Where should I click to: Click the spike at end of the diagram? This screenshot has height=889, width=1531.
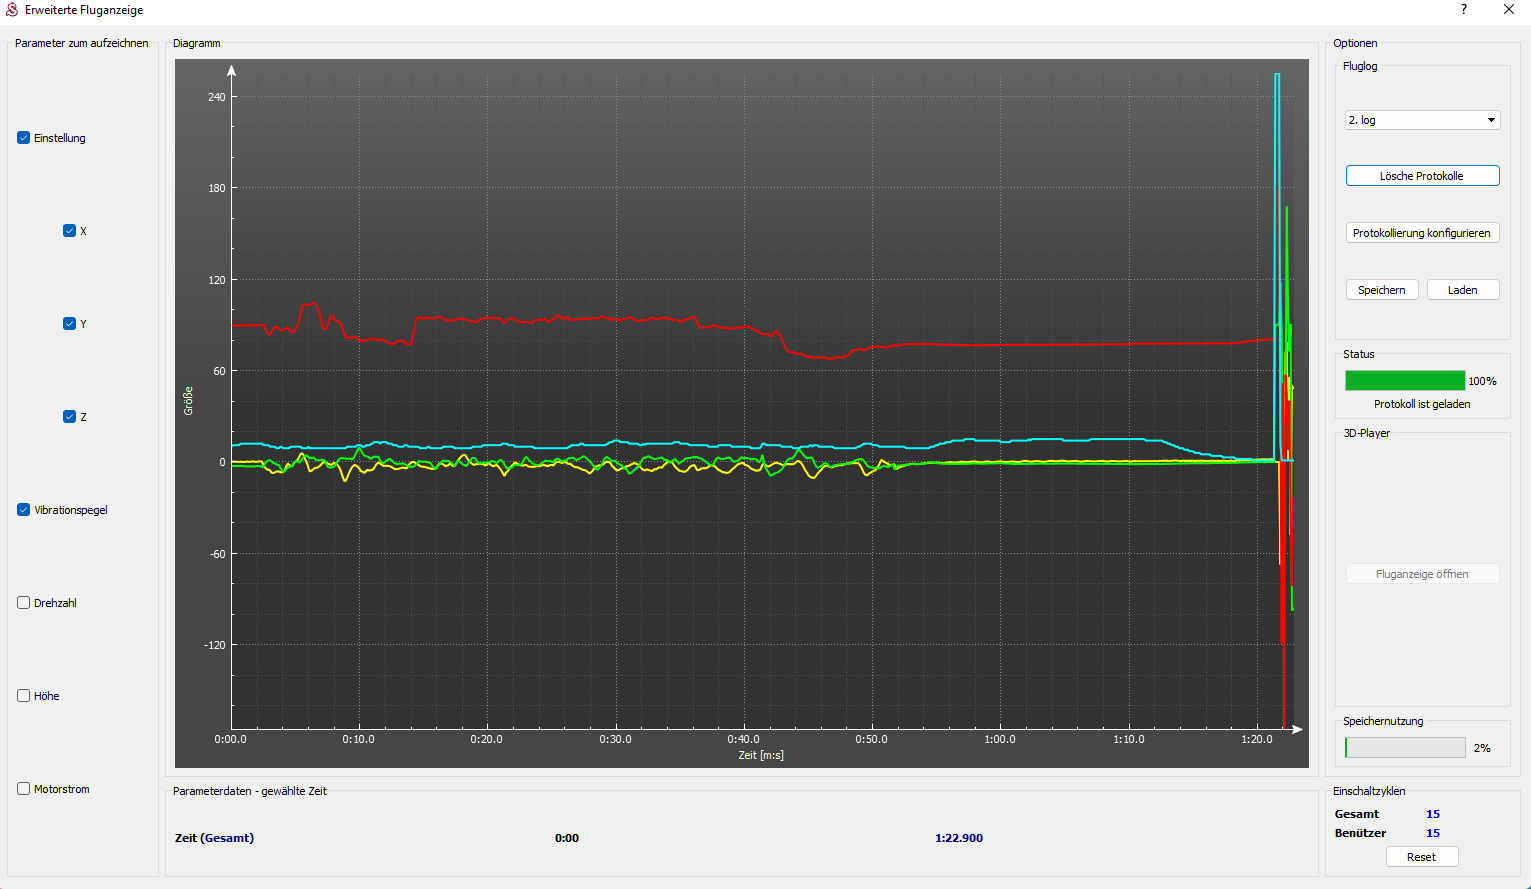click(x=1277, y=200)
